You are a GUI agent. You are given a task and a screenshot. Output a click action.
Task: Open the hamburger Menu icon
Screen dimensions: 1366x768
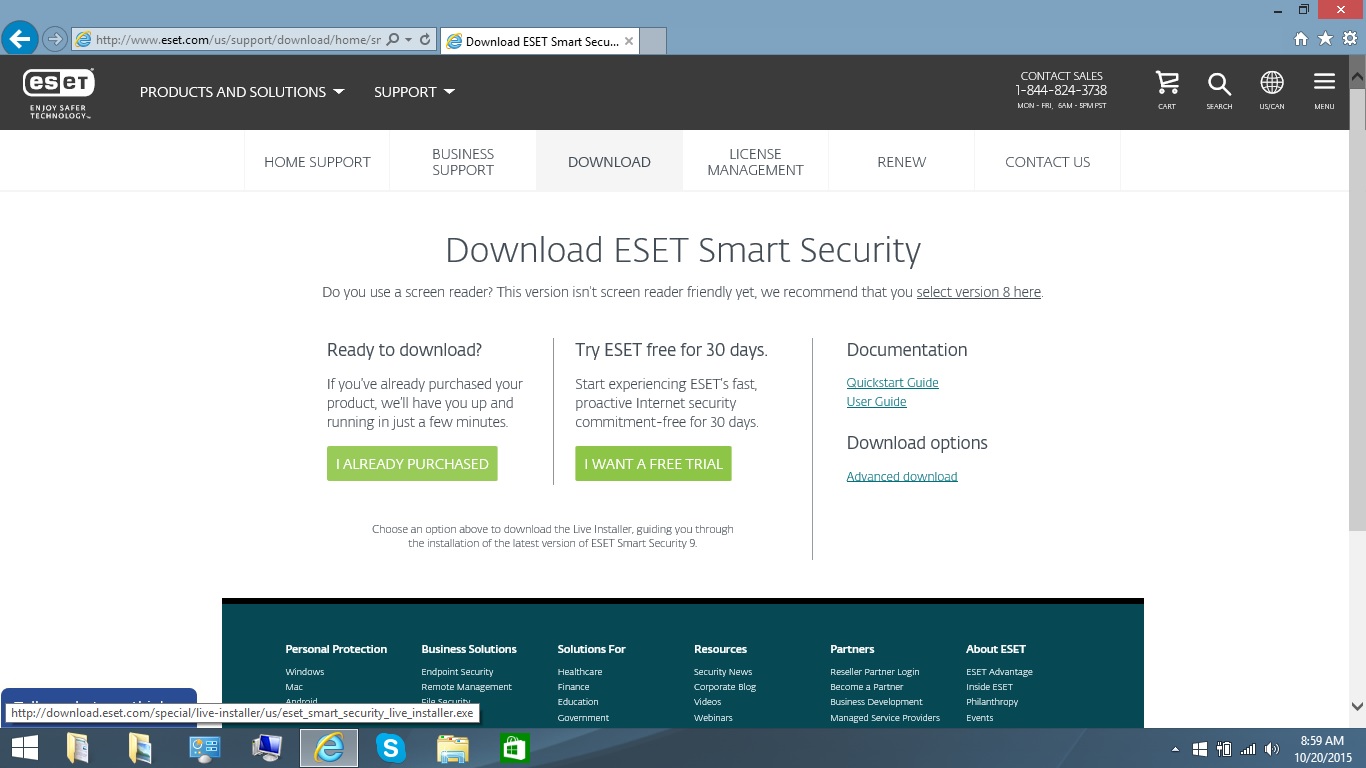[x=1324, y=90]
